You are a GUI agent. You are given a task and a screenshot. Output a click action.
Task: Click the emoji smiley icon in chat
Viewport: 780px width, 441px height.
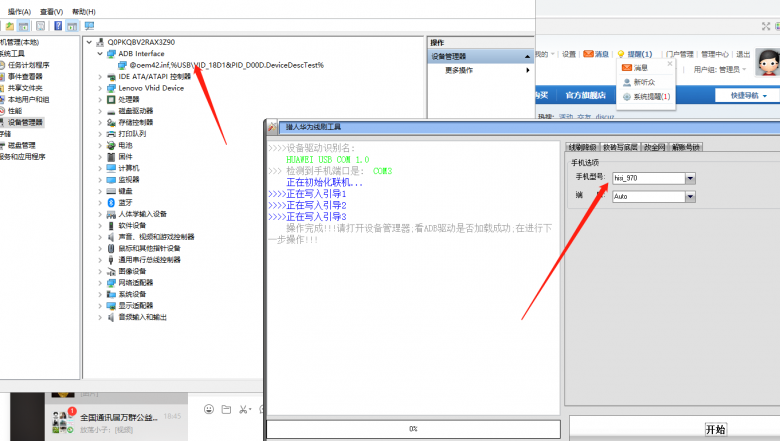point(209,409)
